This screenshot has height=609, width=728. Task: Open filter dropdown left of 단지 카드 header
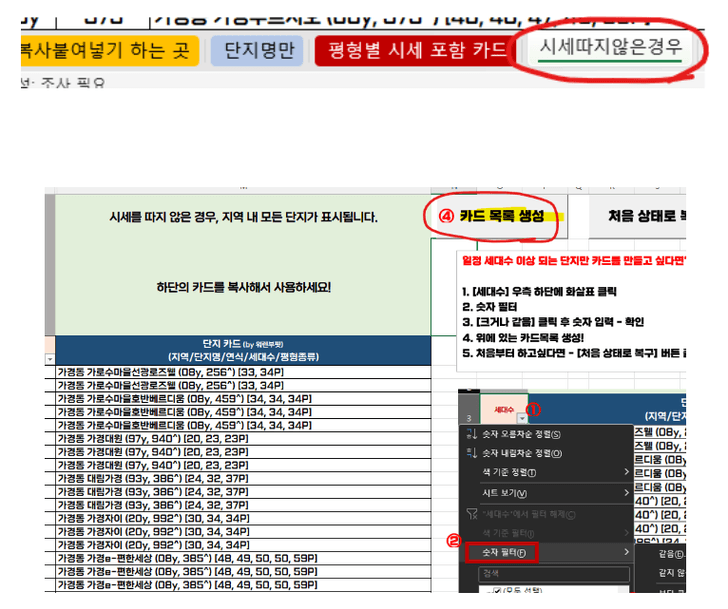point(50,359)
